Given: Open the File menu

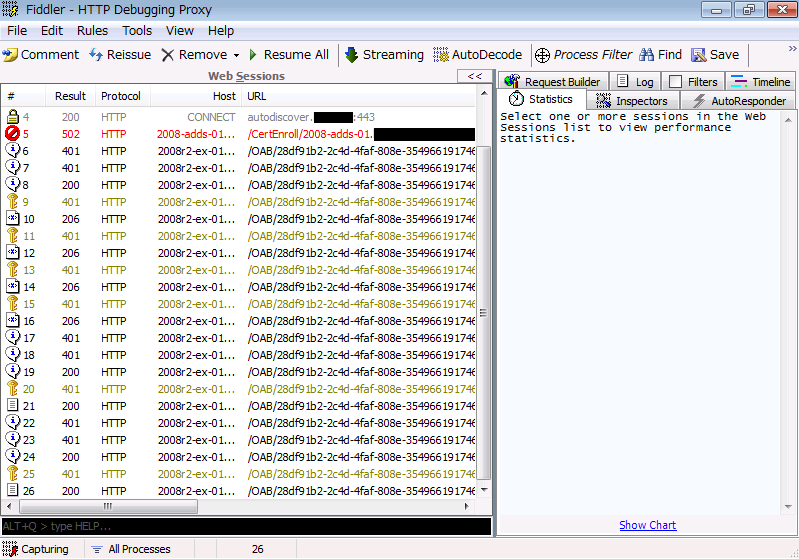Looking at the screenshot, I should pos(17,31).
